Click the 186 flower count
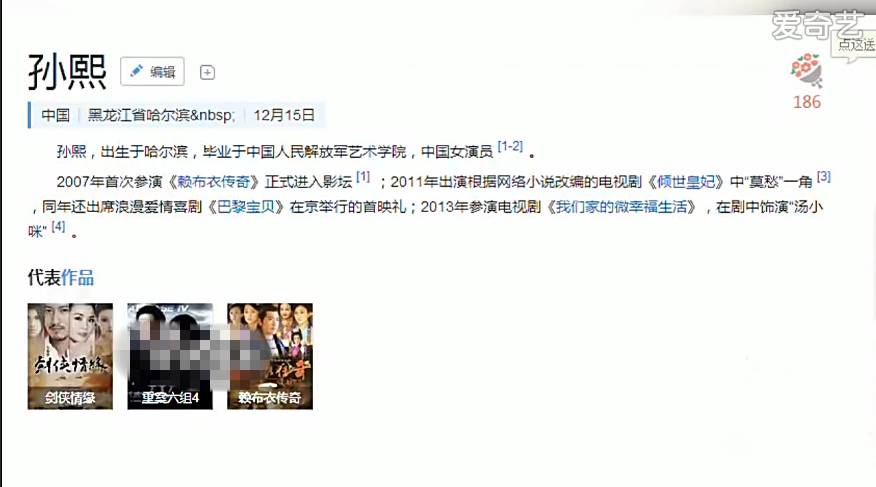Image resolution: width=876 pixels, height=487 pixels. click(807, 102)
